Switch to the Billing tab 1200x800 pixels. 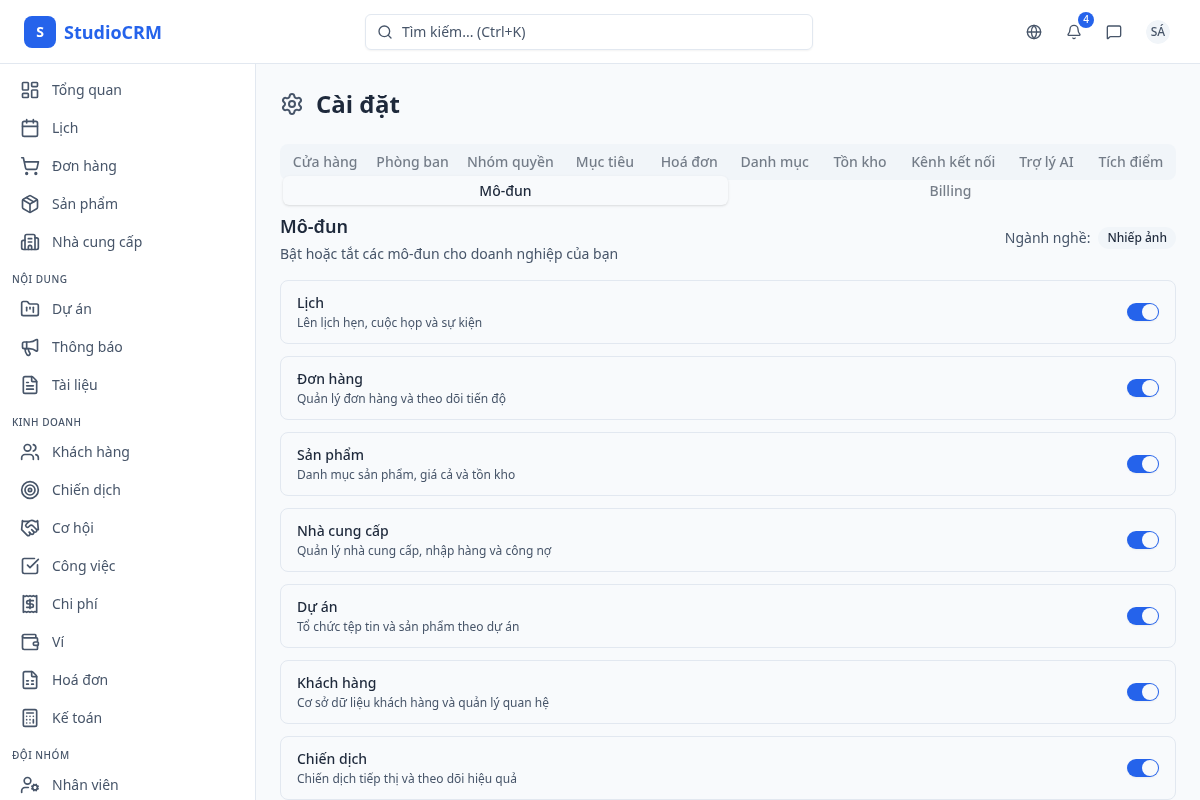950,191
